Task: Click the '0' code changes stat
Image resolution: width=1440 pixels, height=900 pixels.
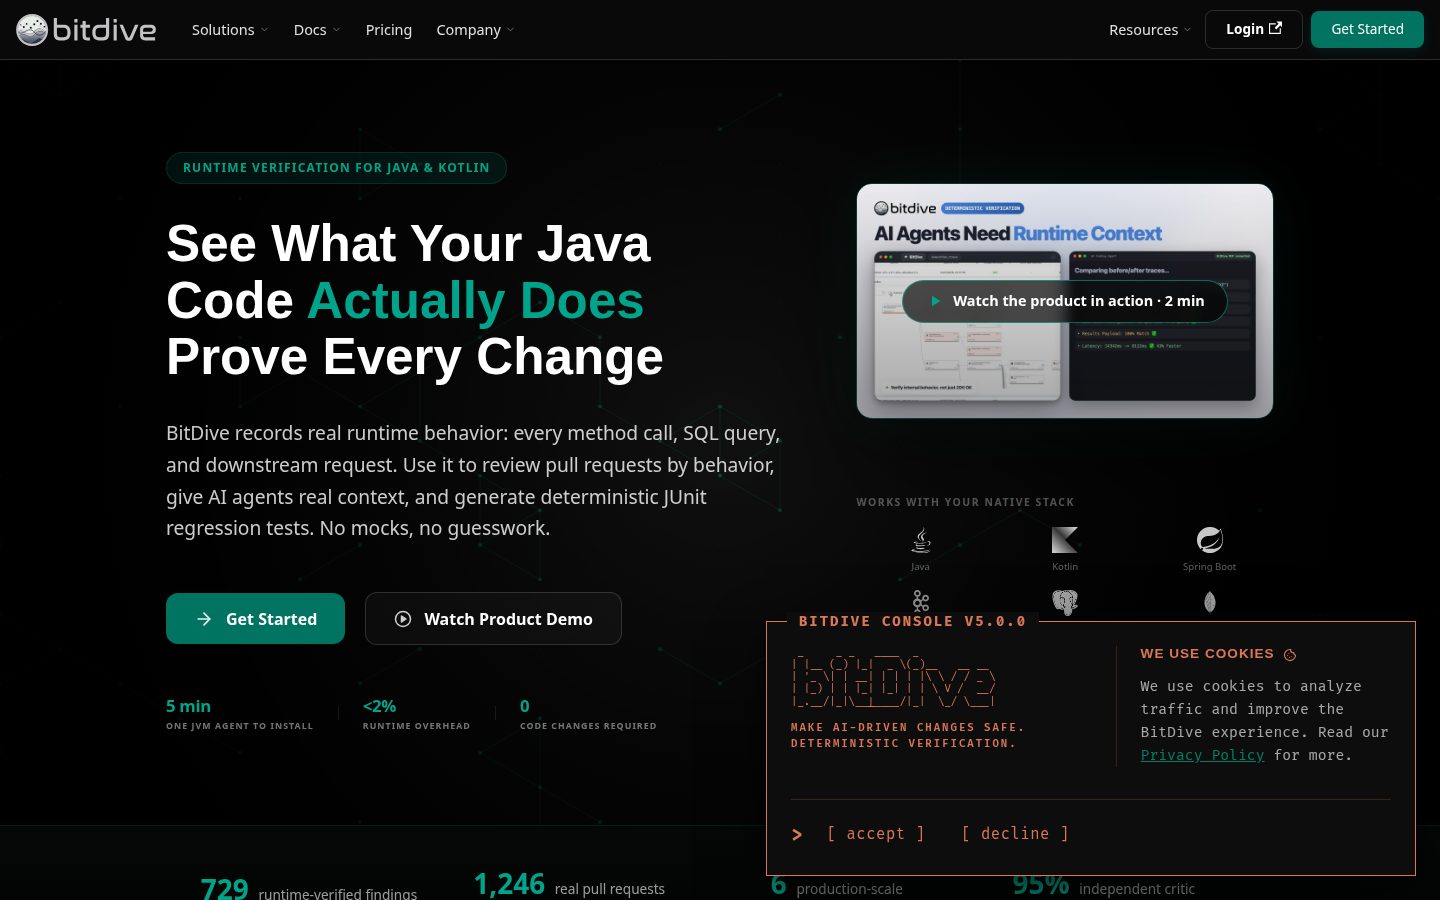Action: [525, 706]
